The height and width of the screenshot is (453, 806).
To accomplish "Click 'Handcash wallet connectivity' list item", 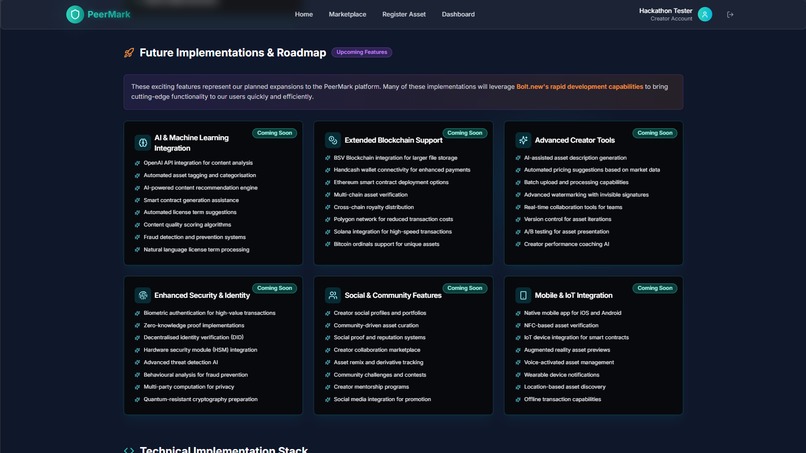I will pyautogui.click(x=402, y=170).
